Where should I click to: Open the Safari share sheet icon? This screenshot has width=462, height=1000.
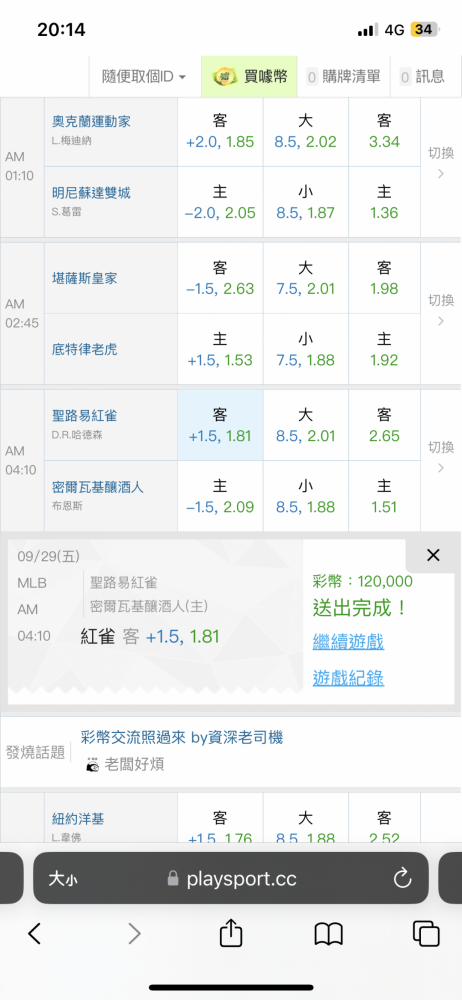[231, 934]
